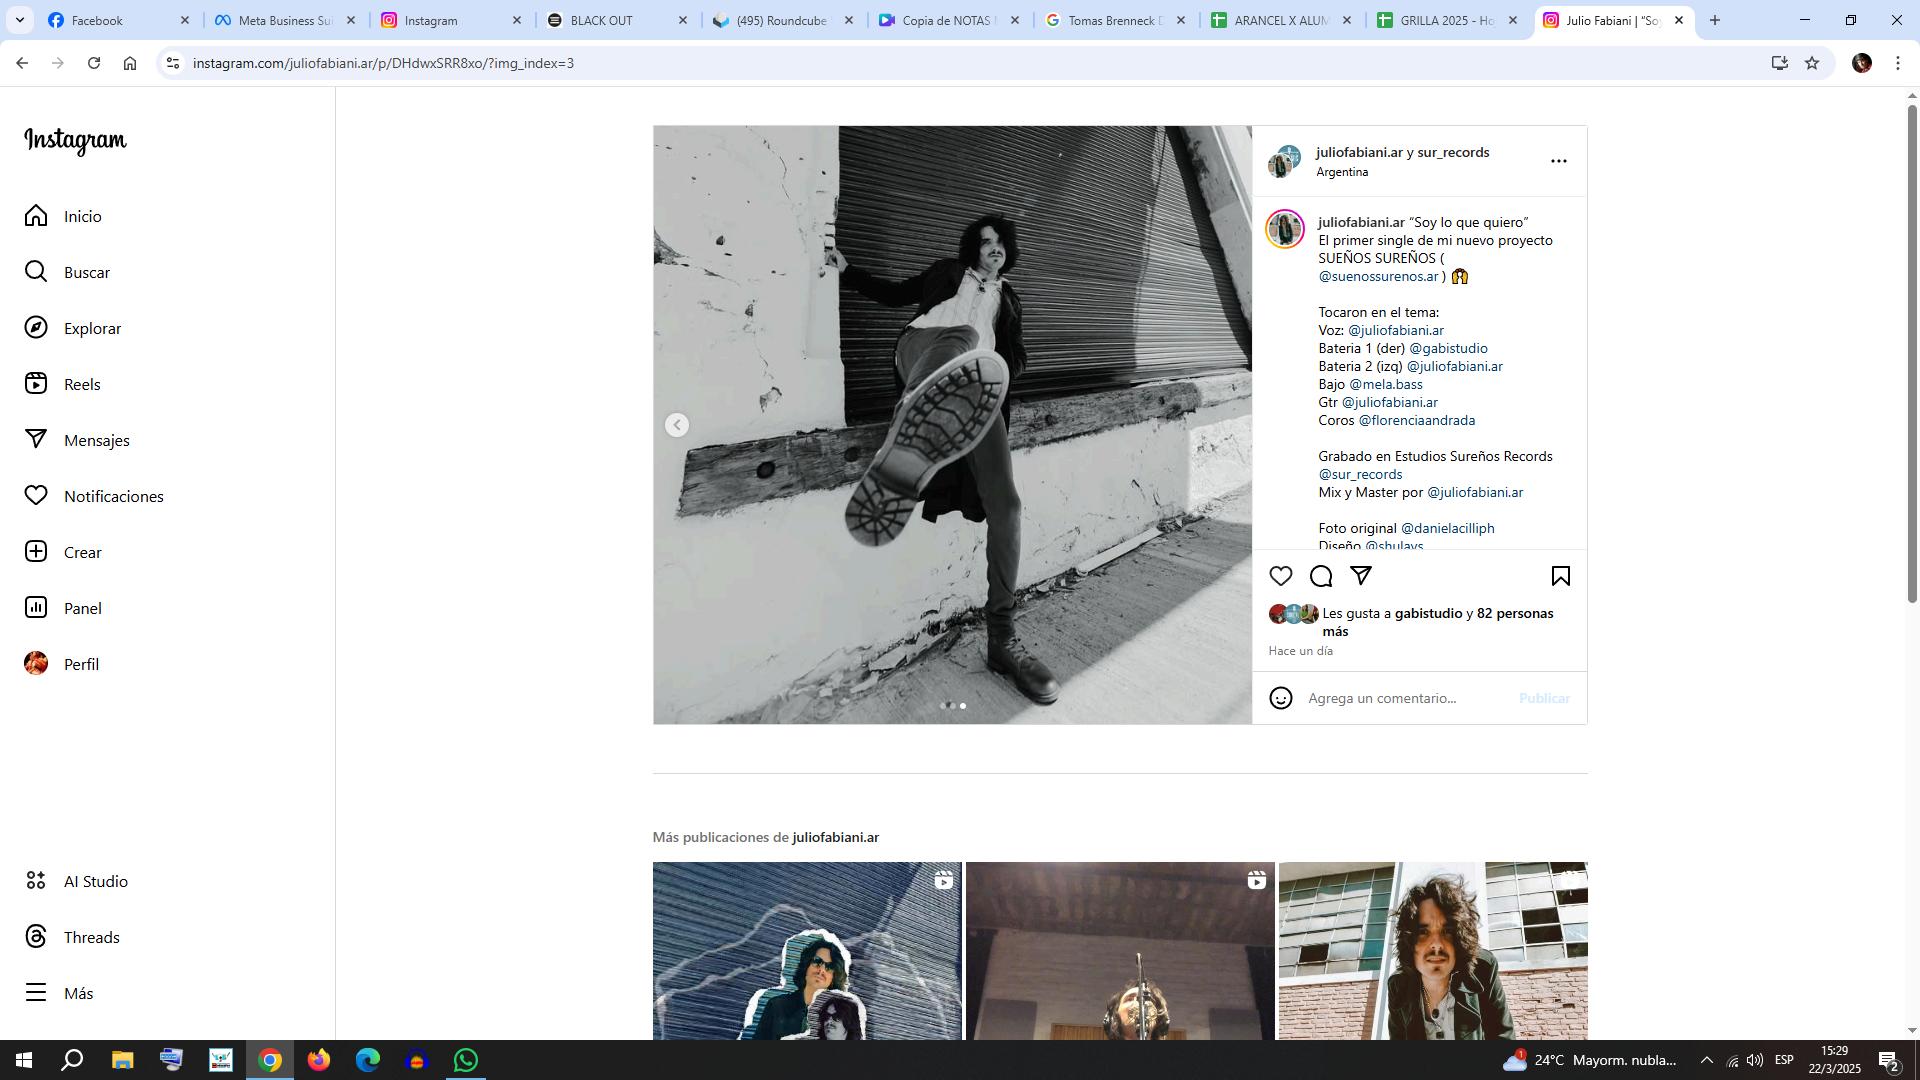Screen dimensions: 1920x1080
Task: Open Explorar in the sidebar
Action: (92, 328)
